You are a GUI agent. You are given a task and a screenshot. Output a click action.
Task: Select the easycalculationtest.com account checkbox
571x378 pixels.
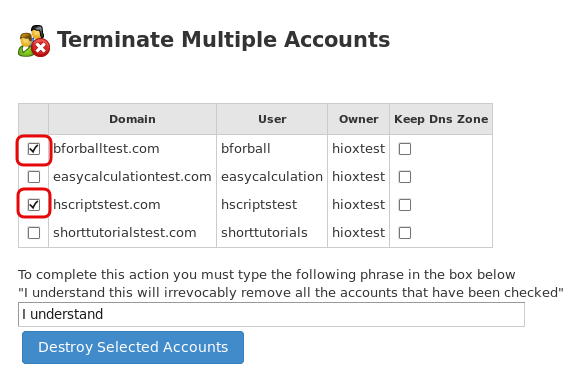34,177
